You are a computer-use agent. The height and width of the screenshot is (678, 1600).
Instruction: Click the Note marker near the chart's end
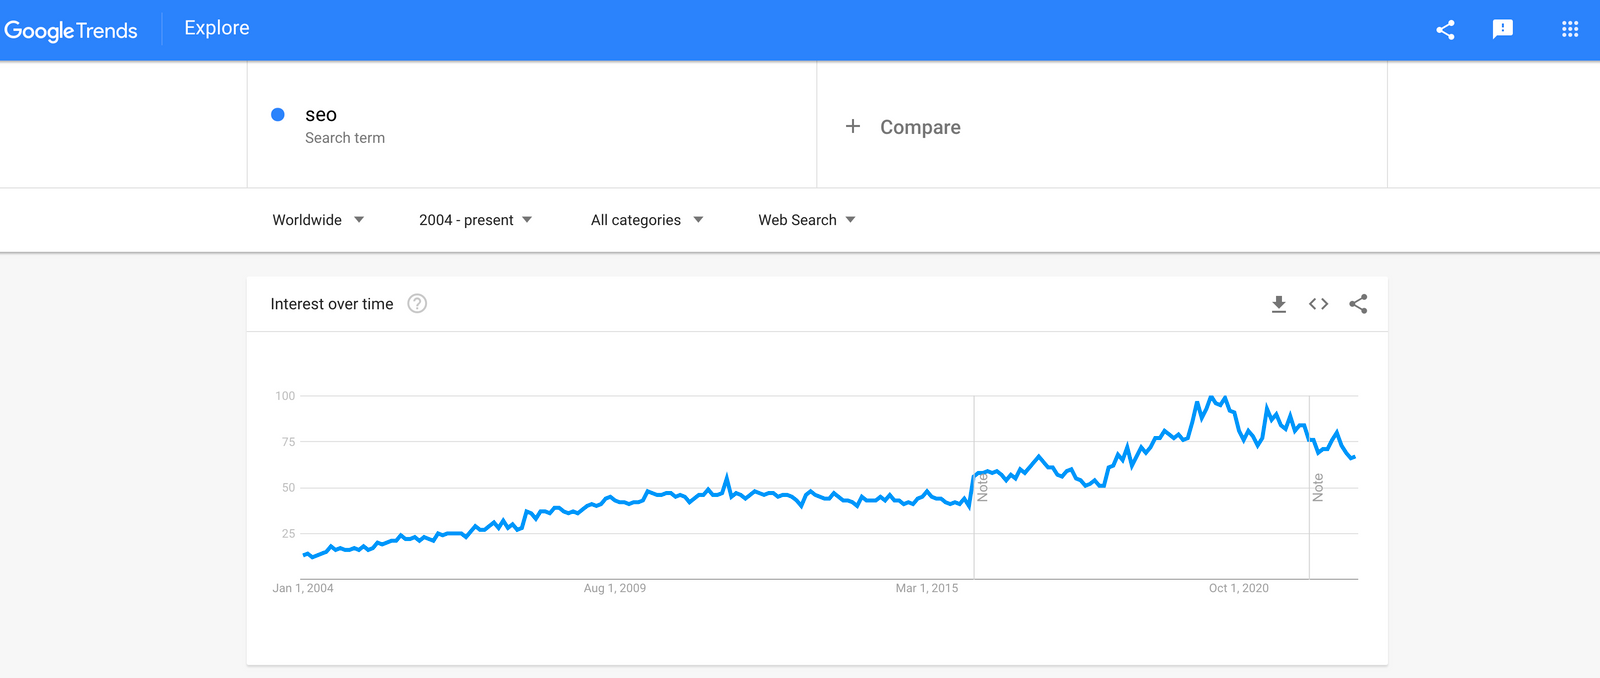click(x=1318, y=487)
